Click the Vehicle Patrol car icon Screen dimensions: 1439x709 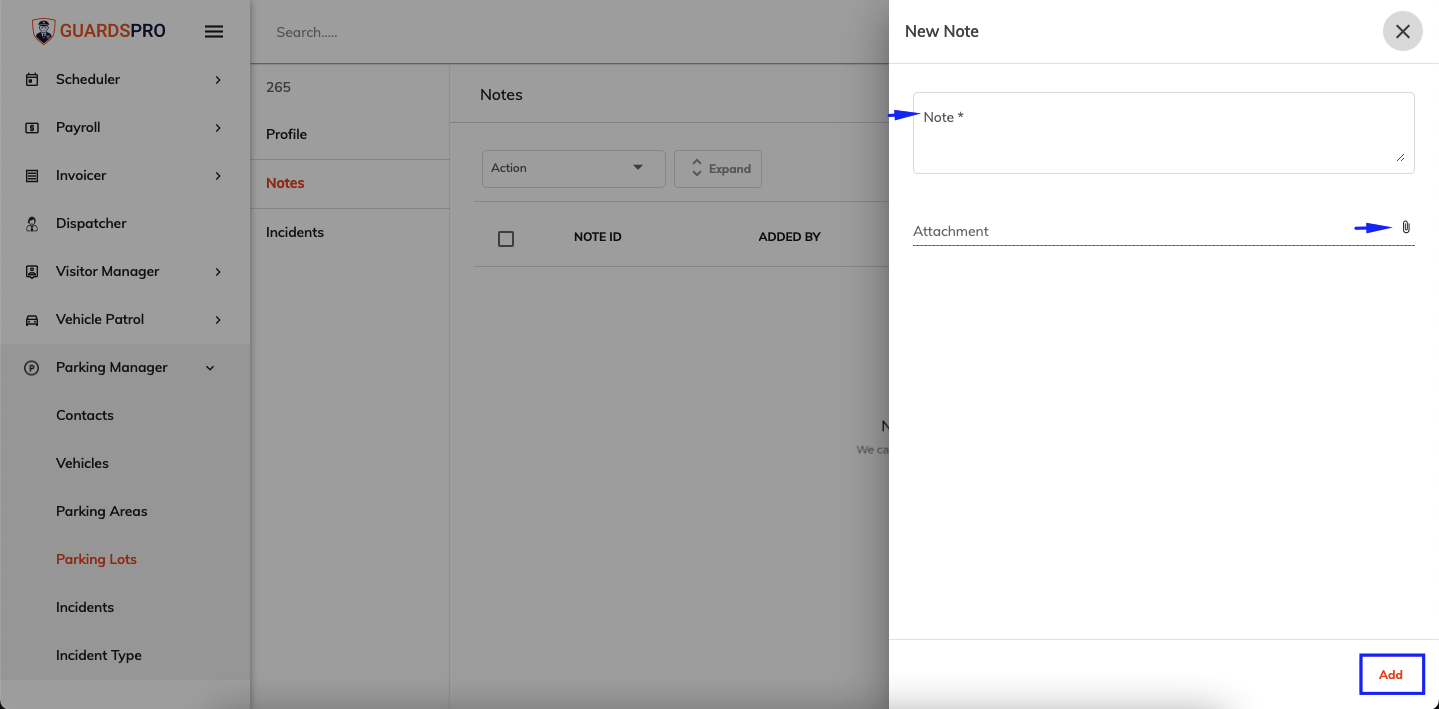tap(32, 319)
